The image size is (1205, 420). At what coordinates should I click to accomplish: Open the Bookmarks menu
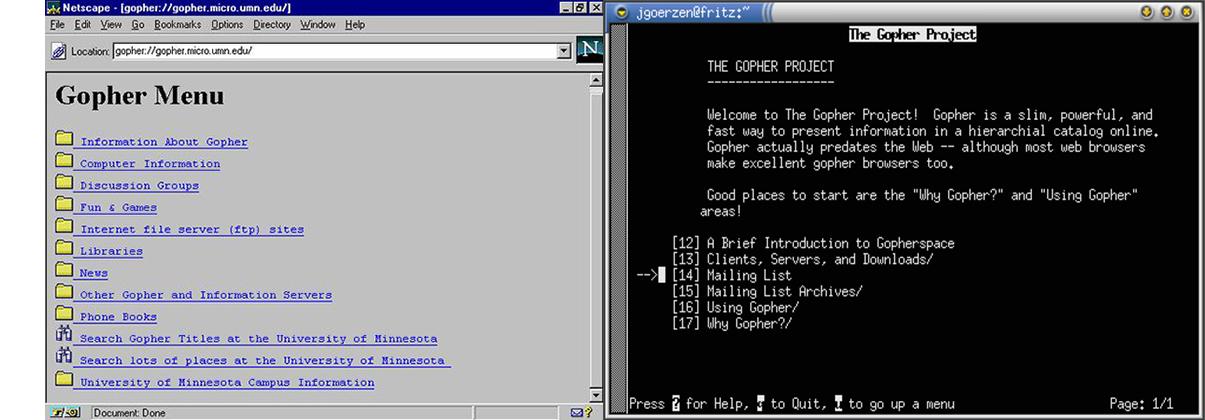pyautogui.click(x=174, y=24)
